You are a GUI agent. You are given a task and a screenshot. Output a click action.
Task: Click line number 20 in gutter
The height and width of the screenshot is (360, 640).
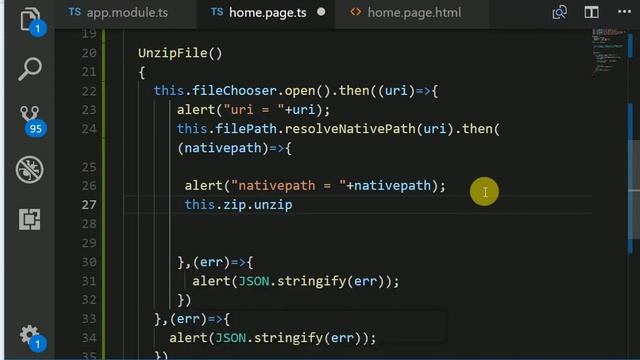tap(89, 53)
